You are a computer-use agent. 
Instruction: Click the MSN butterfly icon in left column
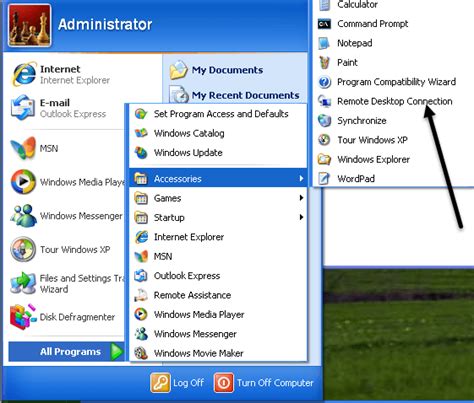pyautogui.click(x=23, y=148)
